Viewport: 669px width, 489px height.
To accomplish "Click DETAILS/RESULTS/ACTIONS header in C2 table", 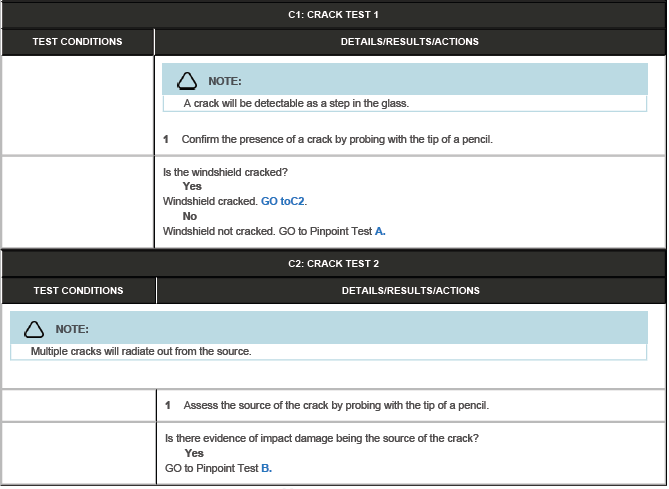I will point(410,291).
